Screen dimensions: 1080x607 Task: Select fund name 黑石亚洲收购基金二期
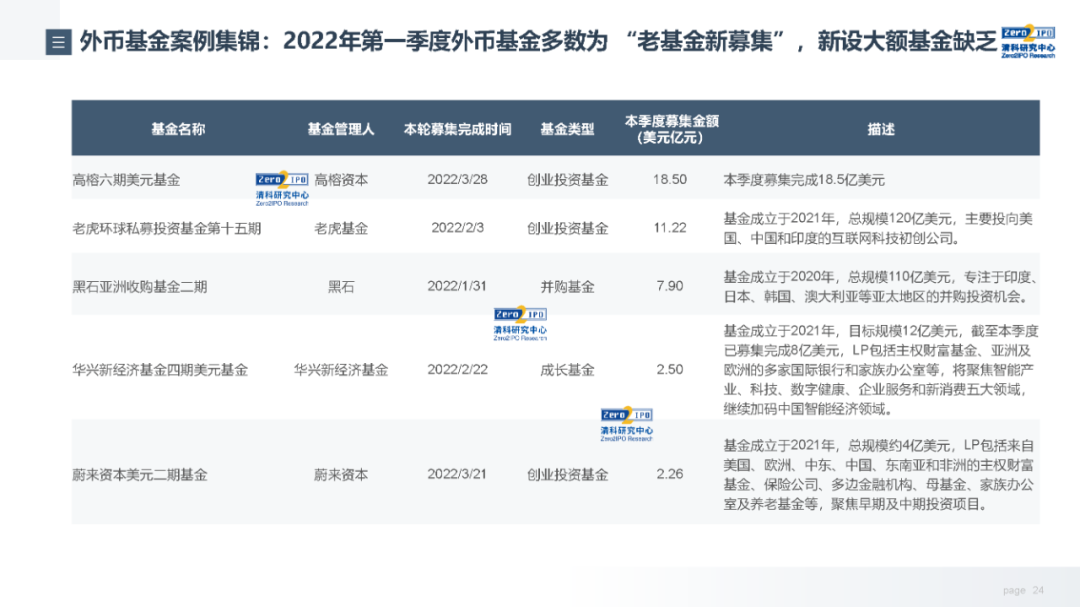140,287
